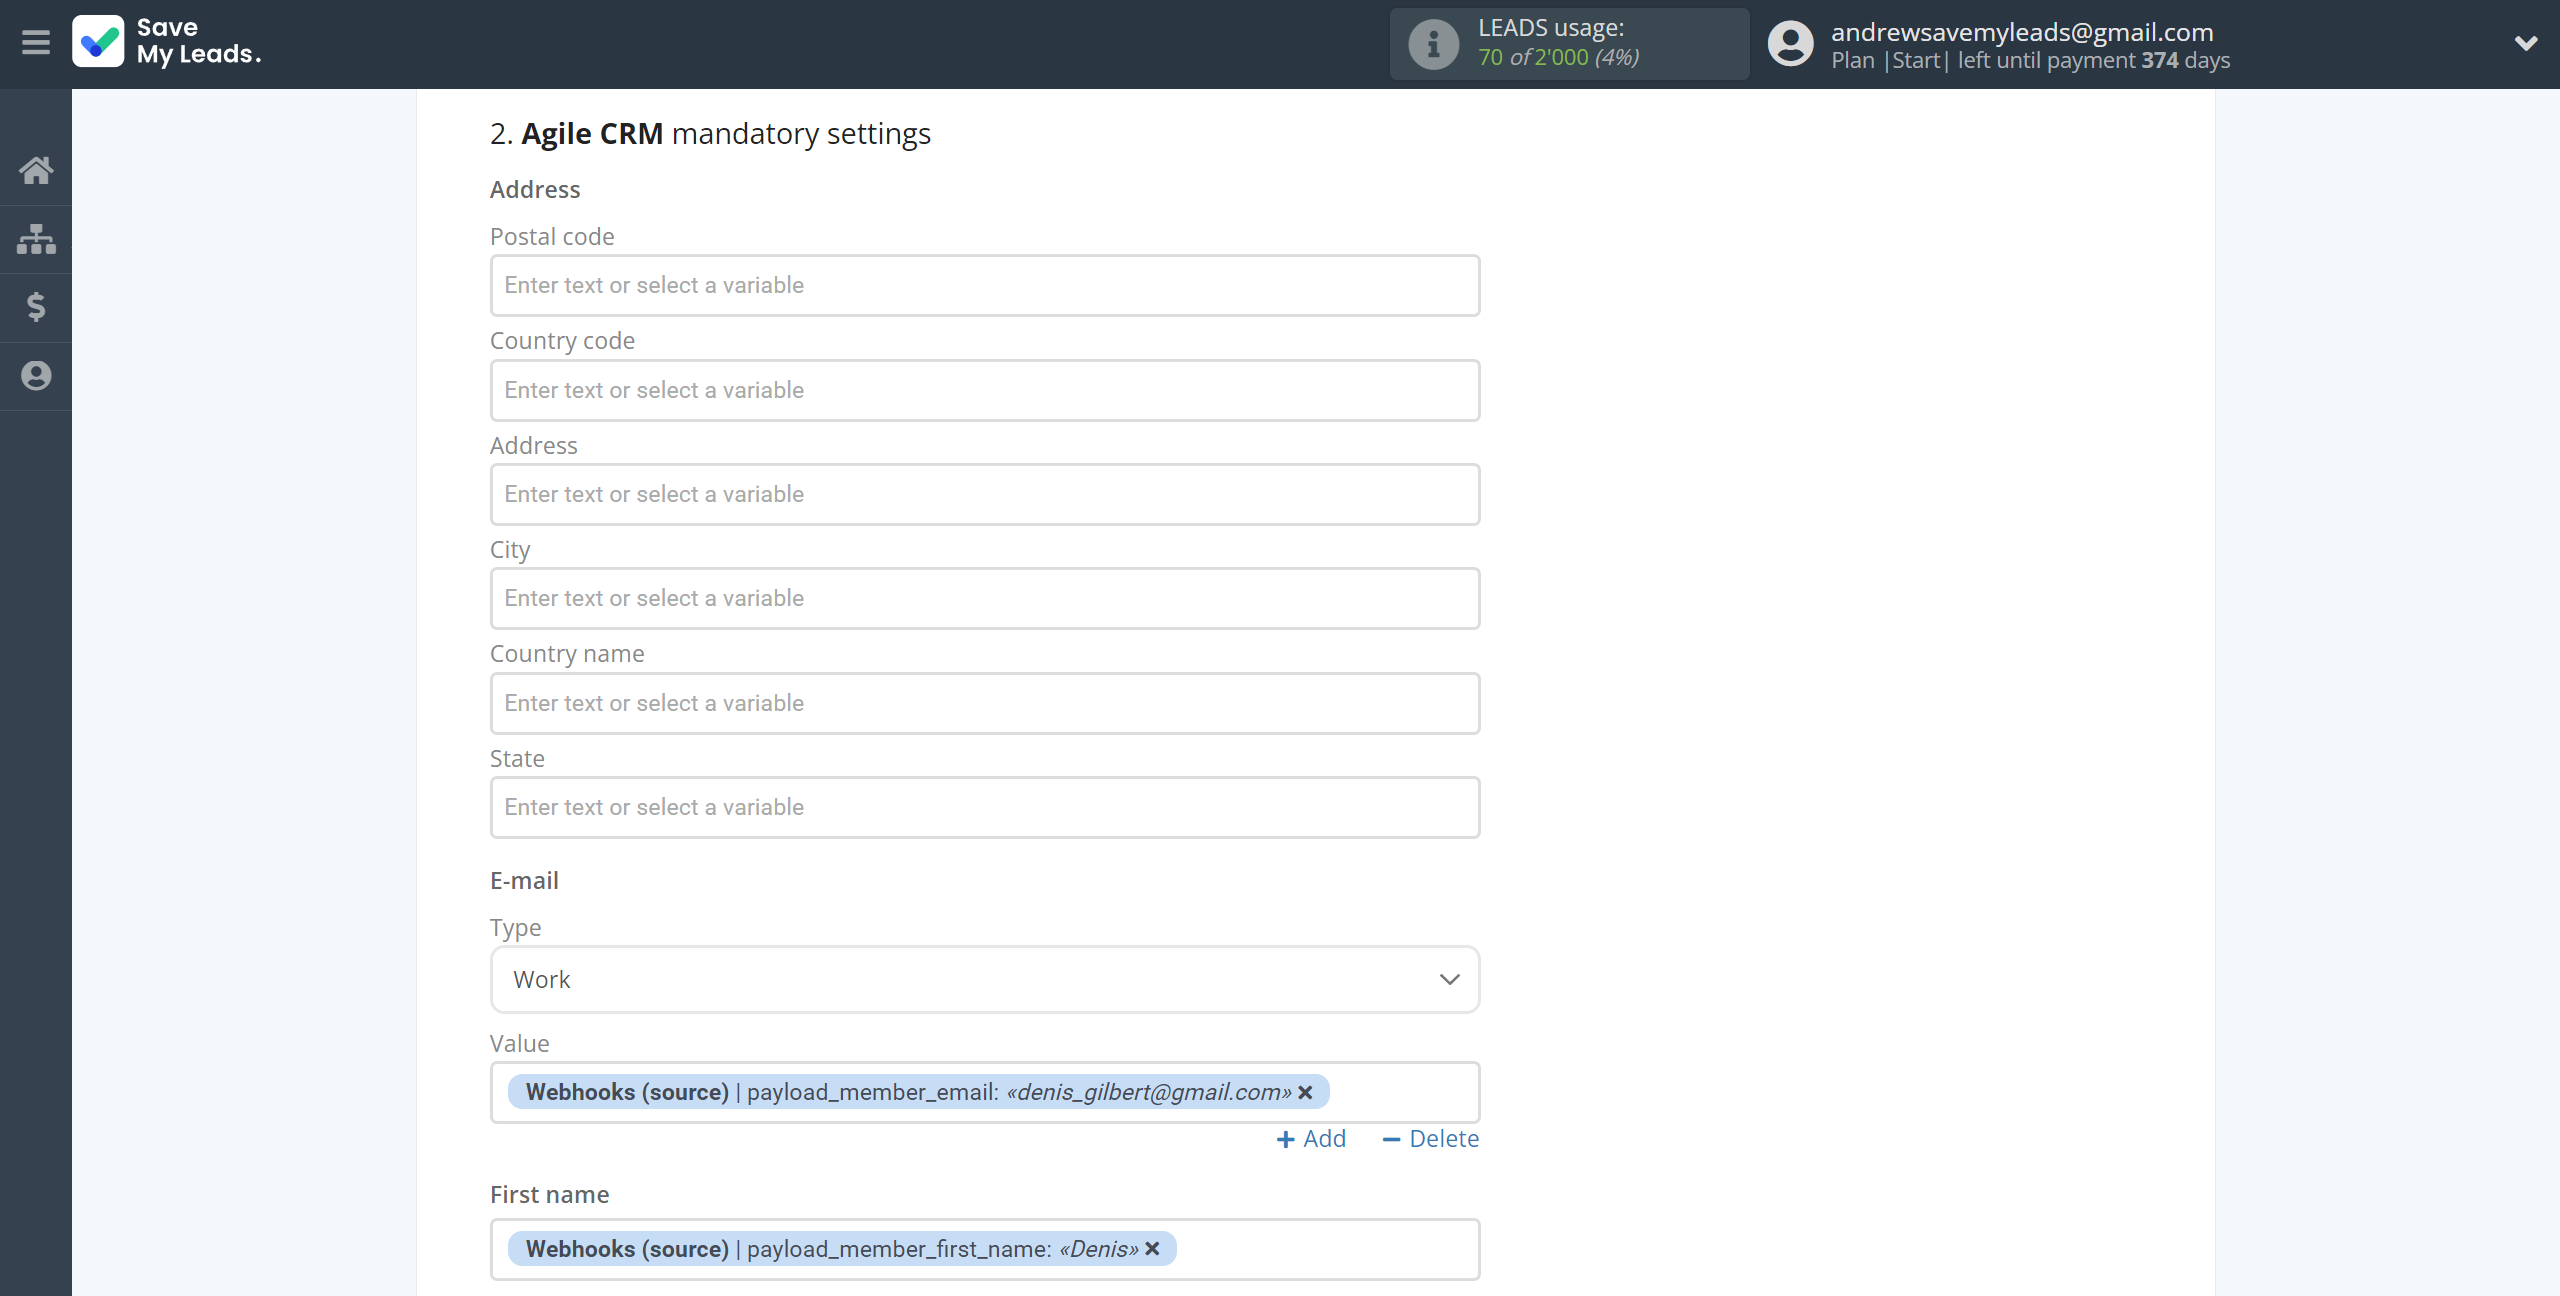The height and width of the screenshot is (1296, 2560).
Task: Remove the payload_member_first_name variable tag
Action: click(1152, 1249)
